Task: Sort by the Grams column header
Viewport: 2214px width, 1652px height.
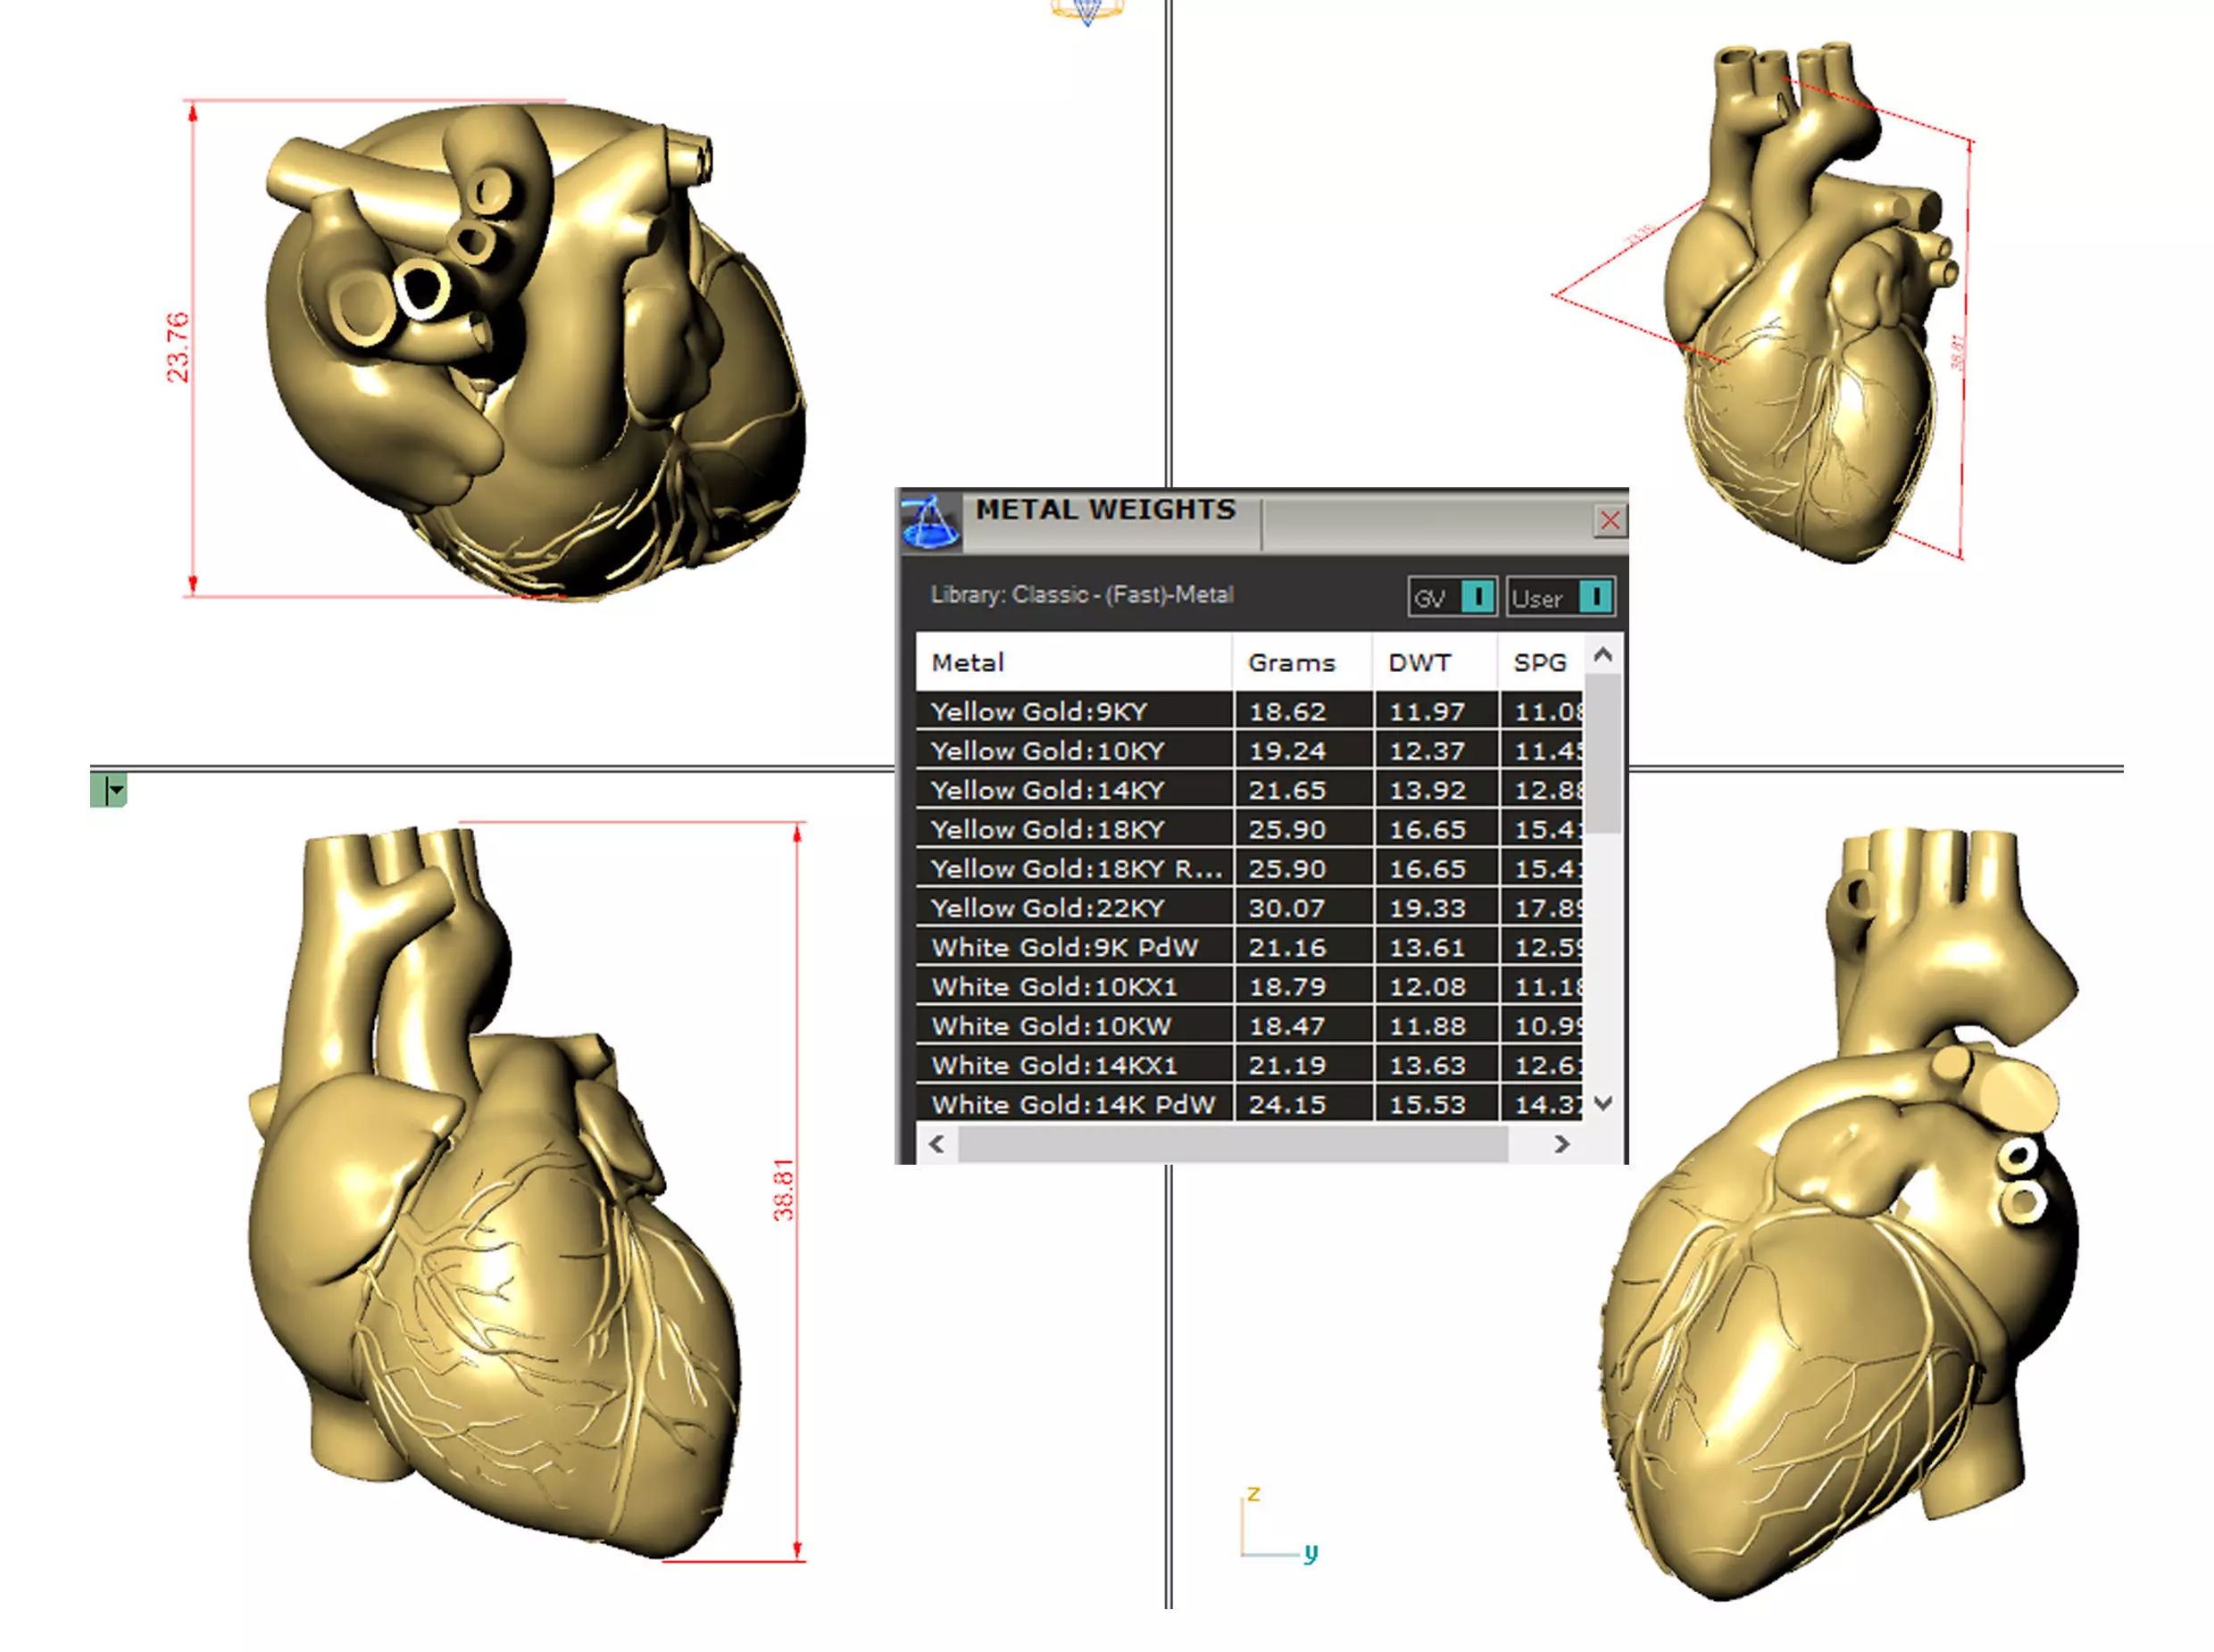Action: click(x=1291, y=662)
